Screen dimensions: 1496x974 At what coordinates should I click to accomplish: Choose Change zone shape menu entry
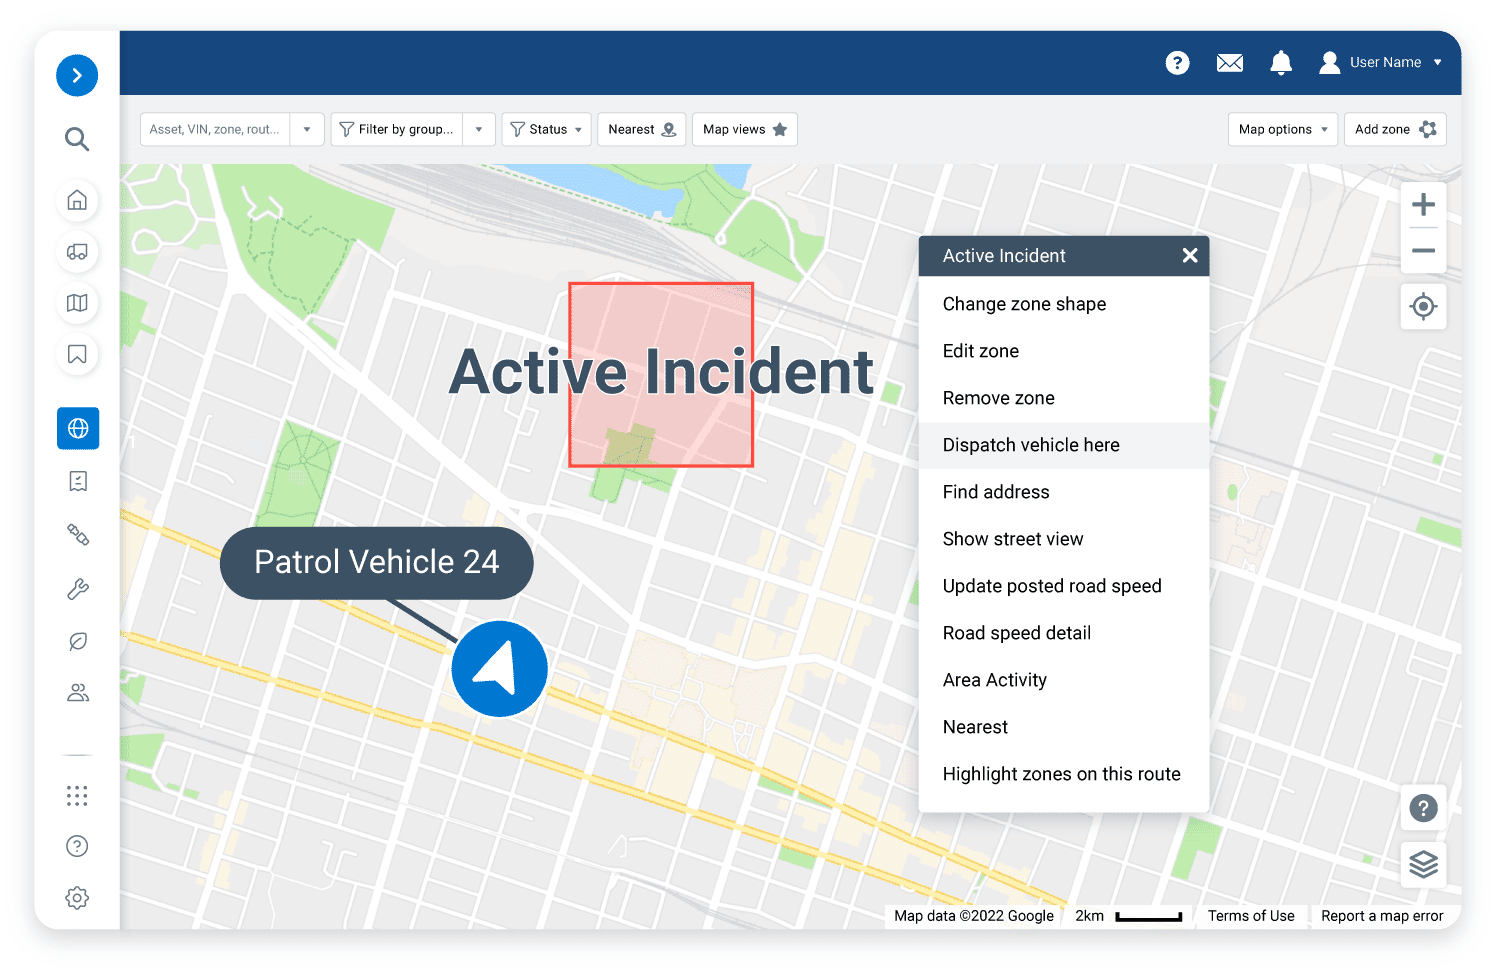pos(1064,304)
